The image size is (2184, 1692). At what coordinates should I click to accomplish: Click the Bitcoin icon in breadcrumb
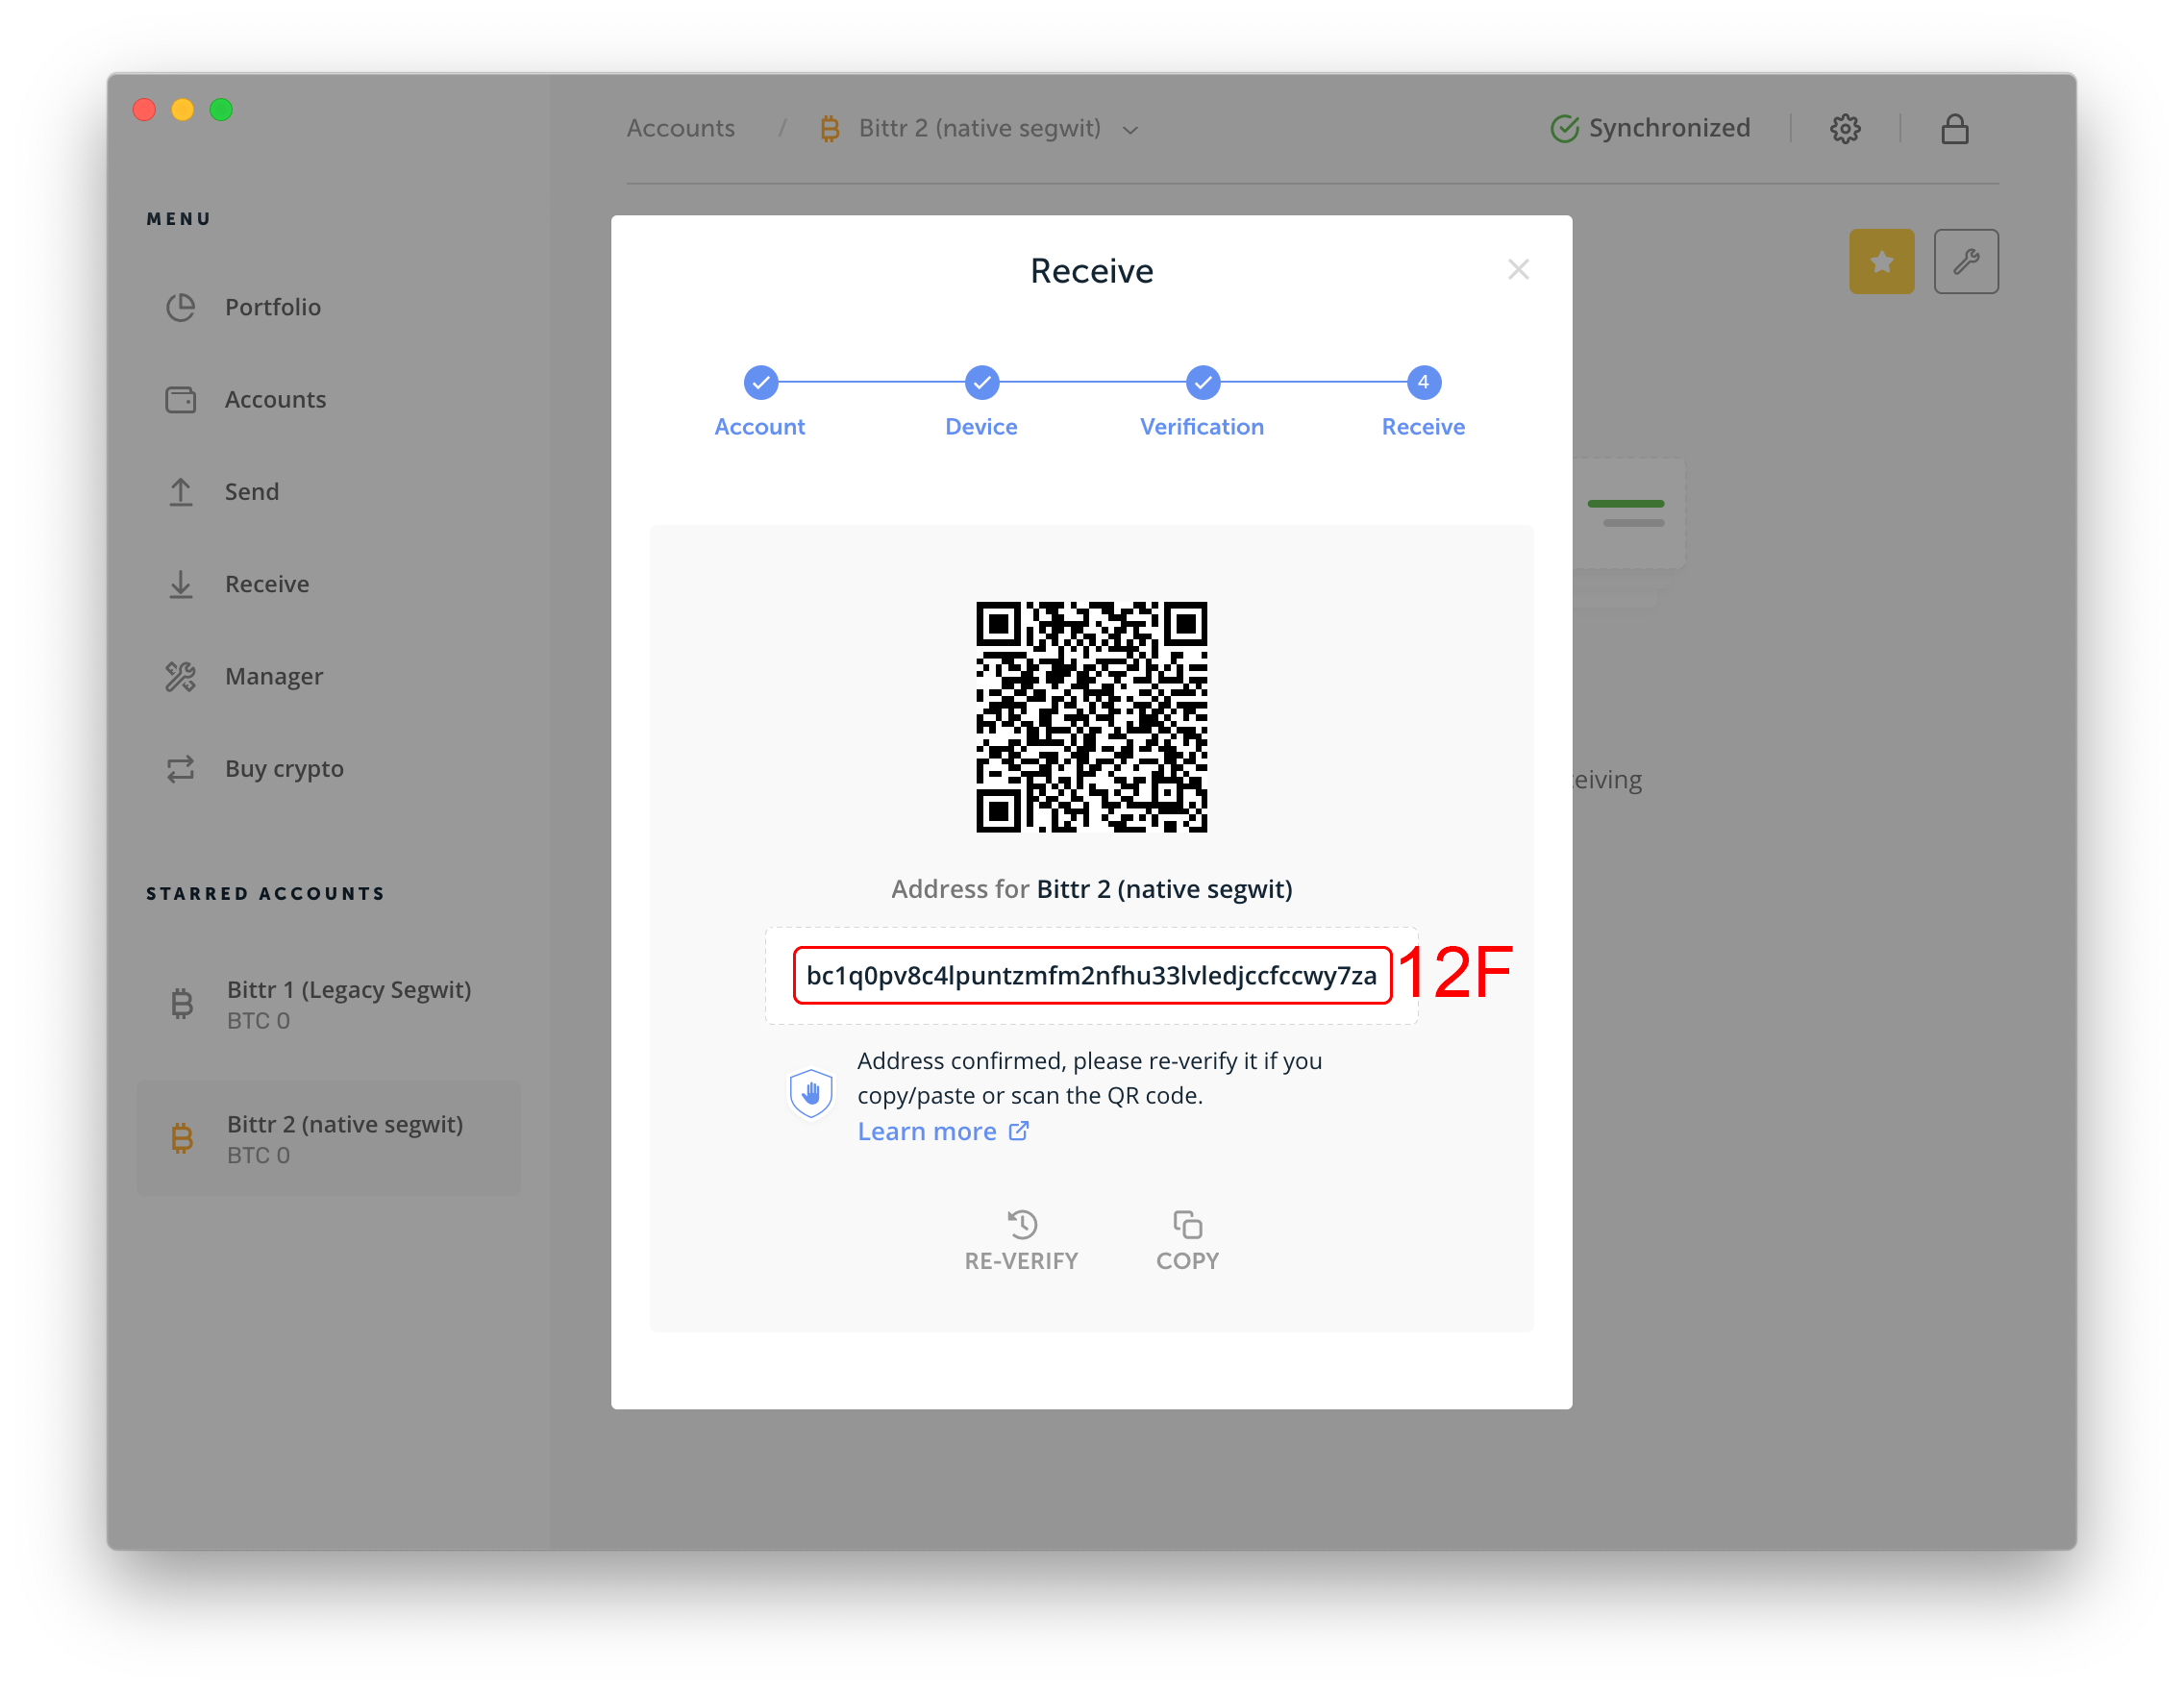tap(830, 129)
